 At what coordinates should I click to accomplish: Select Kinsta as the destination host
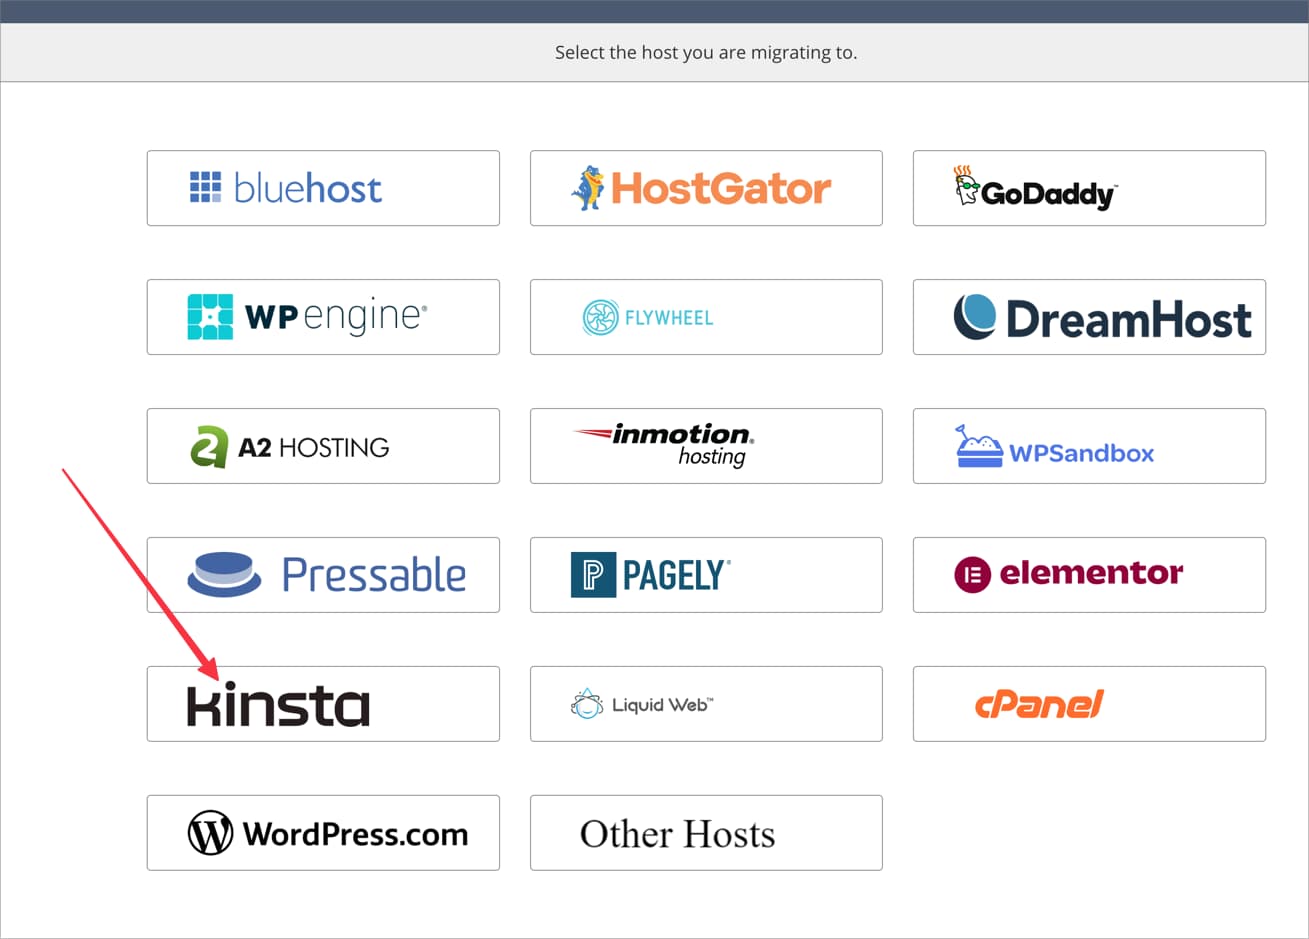pos(323,704)
